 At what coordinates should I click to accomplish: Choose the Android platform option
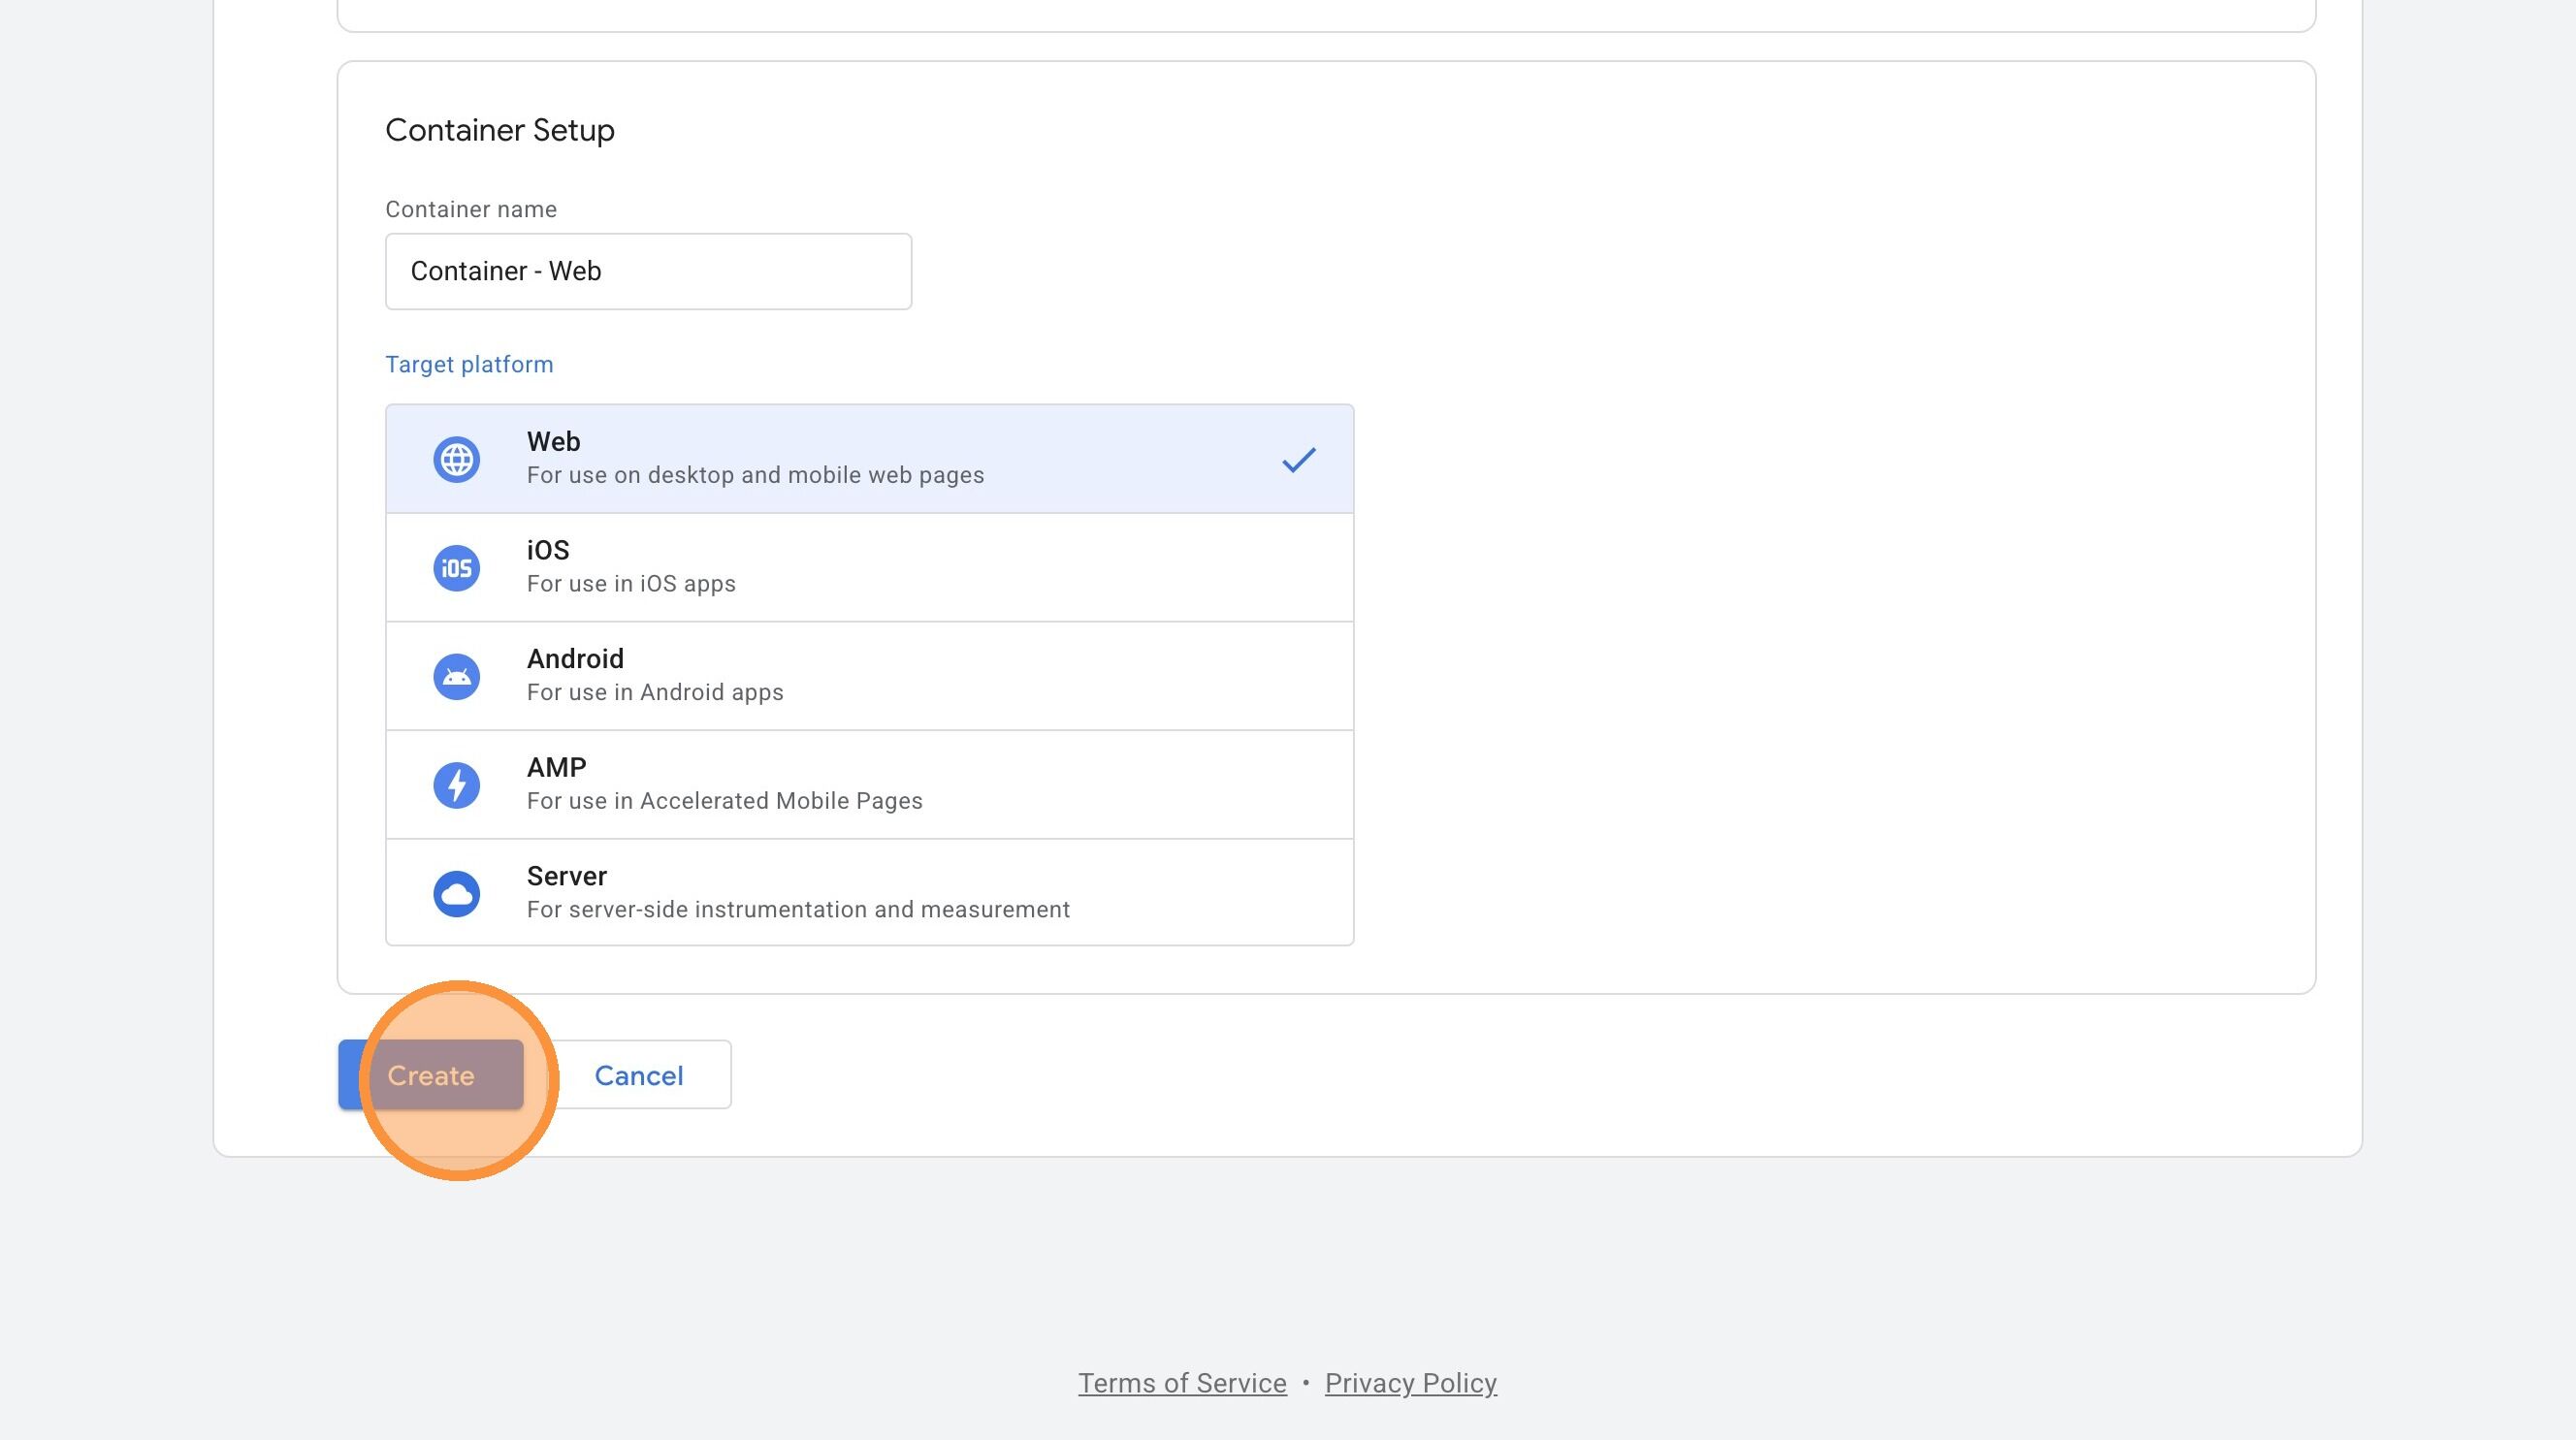click(x=868, y=675)
